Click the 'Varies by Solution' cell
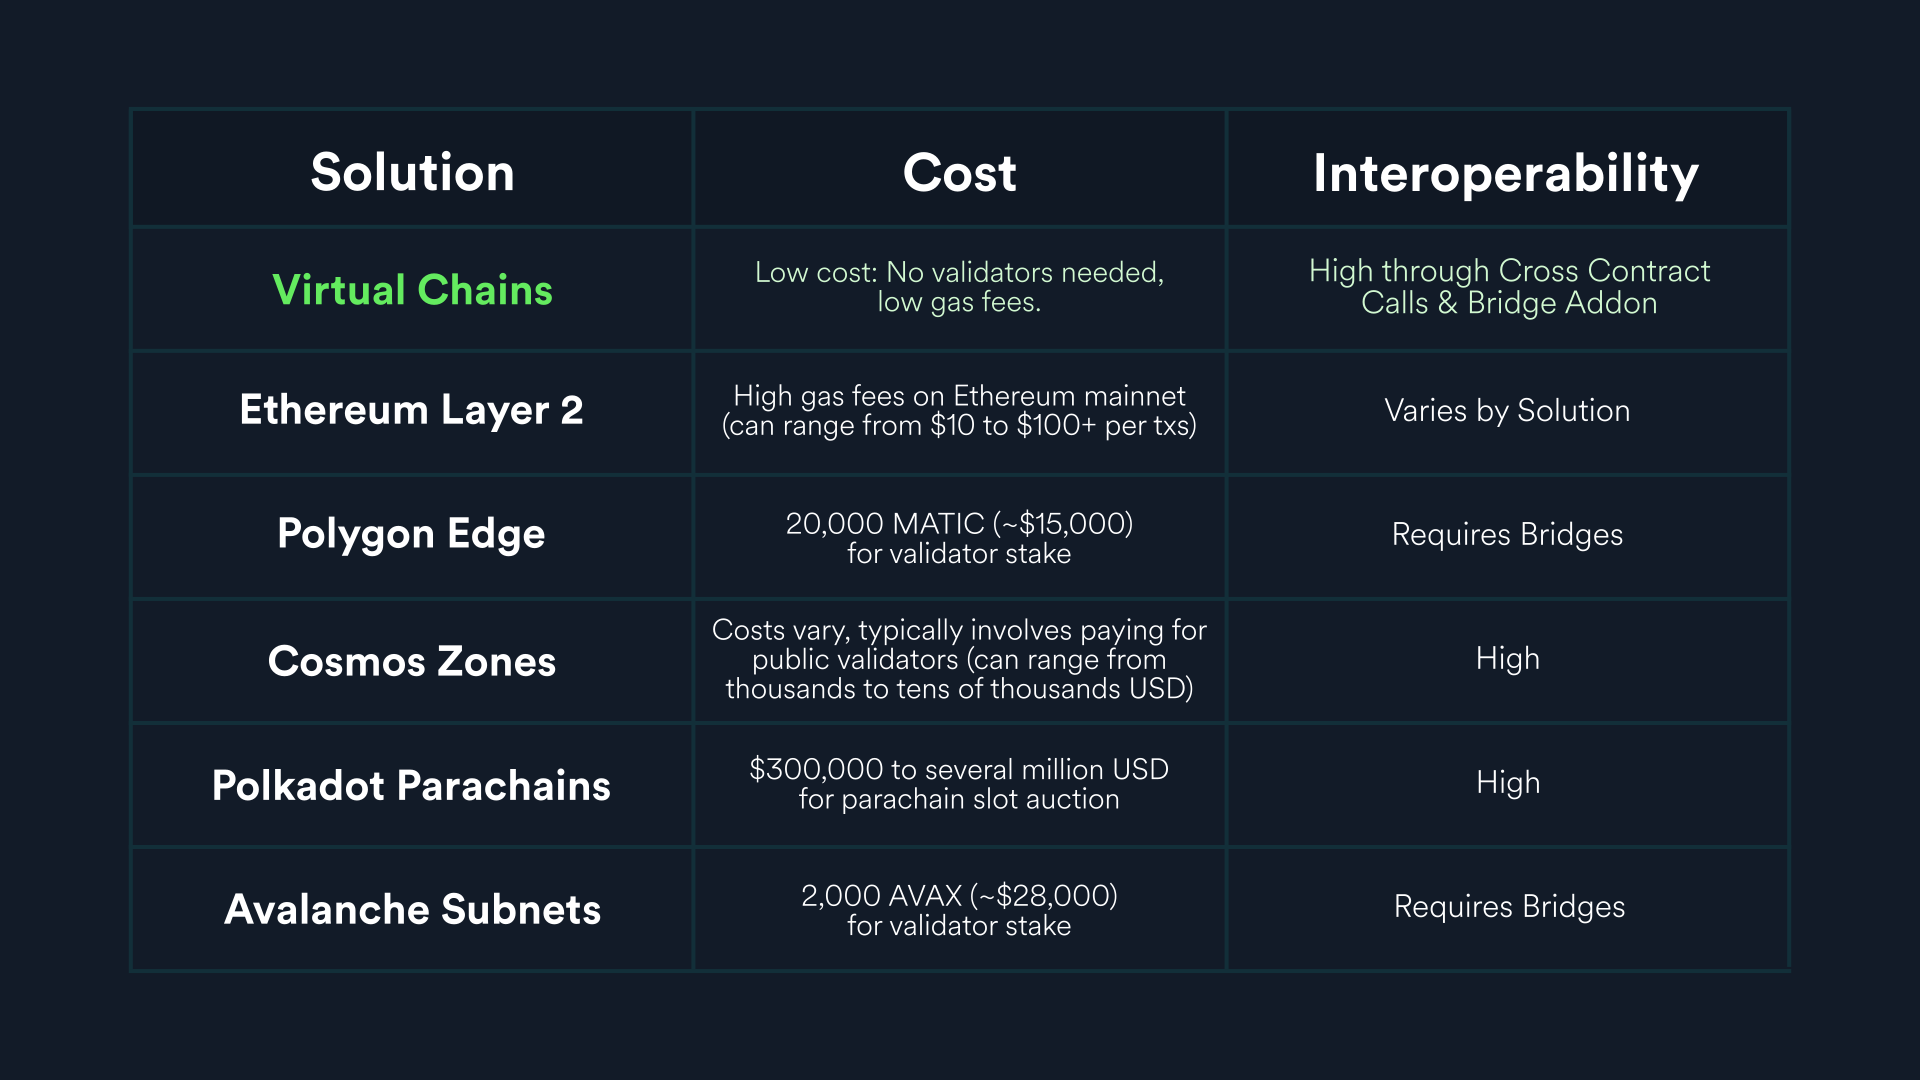 pos(1507,411)
